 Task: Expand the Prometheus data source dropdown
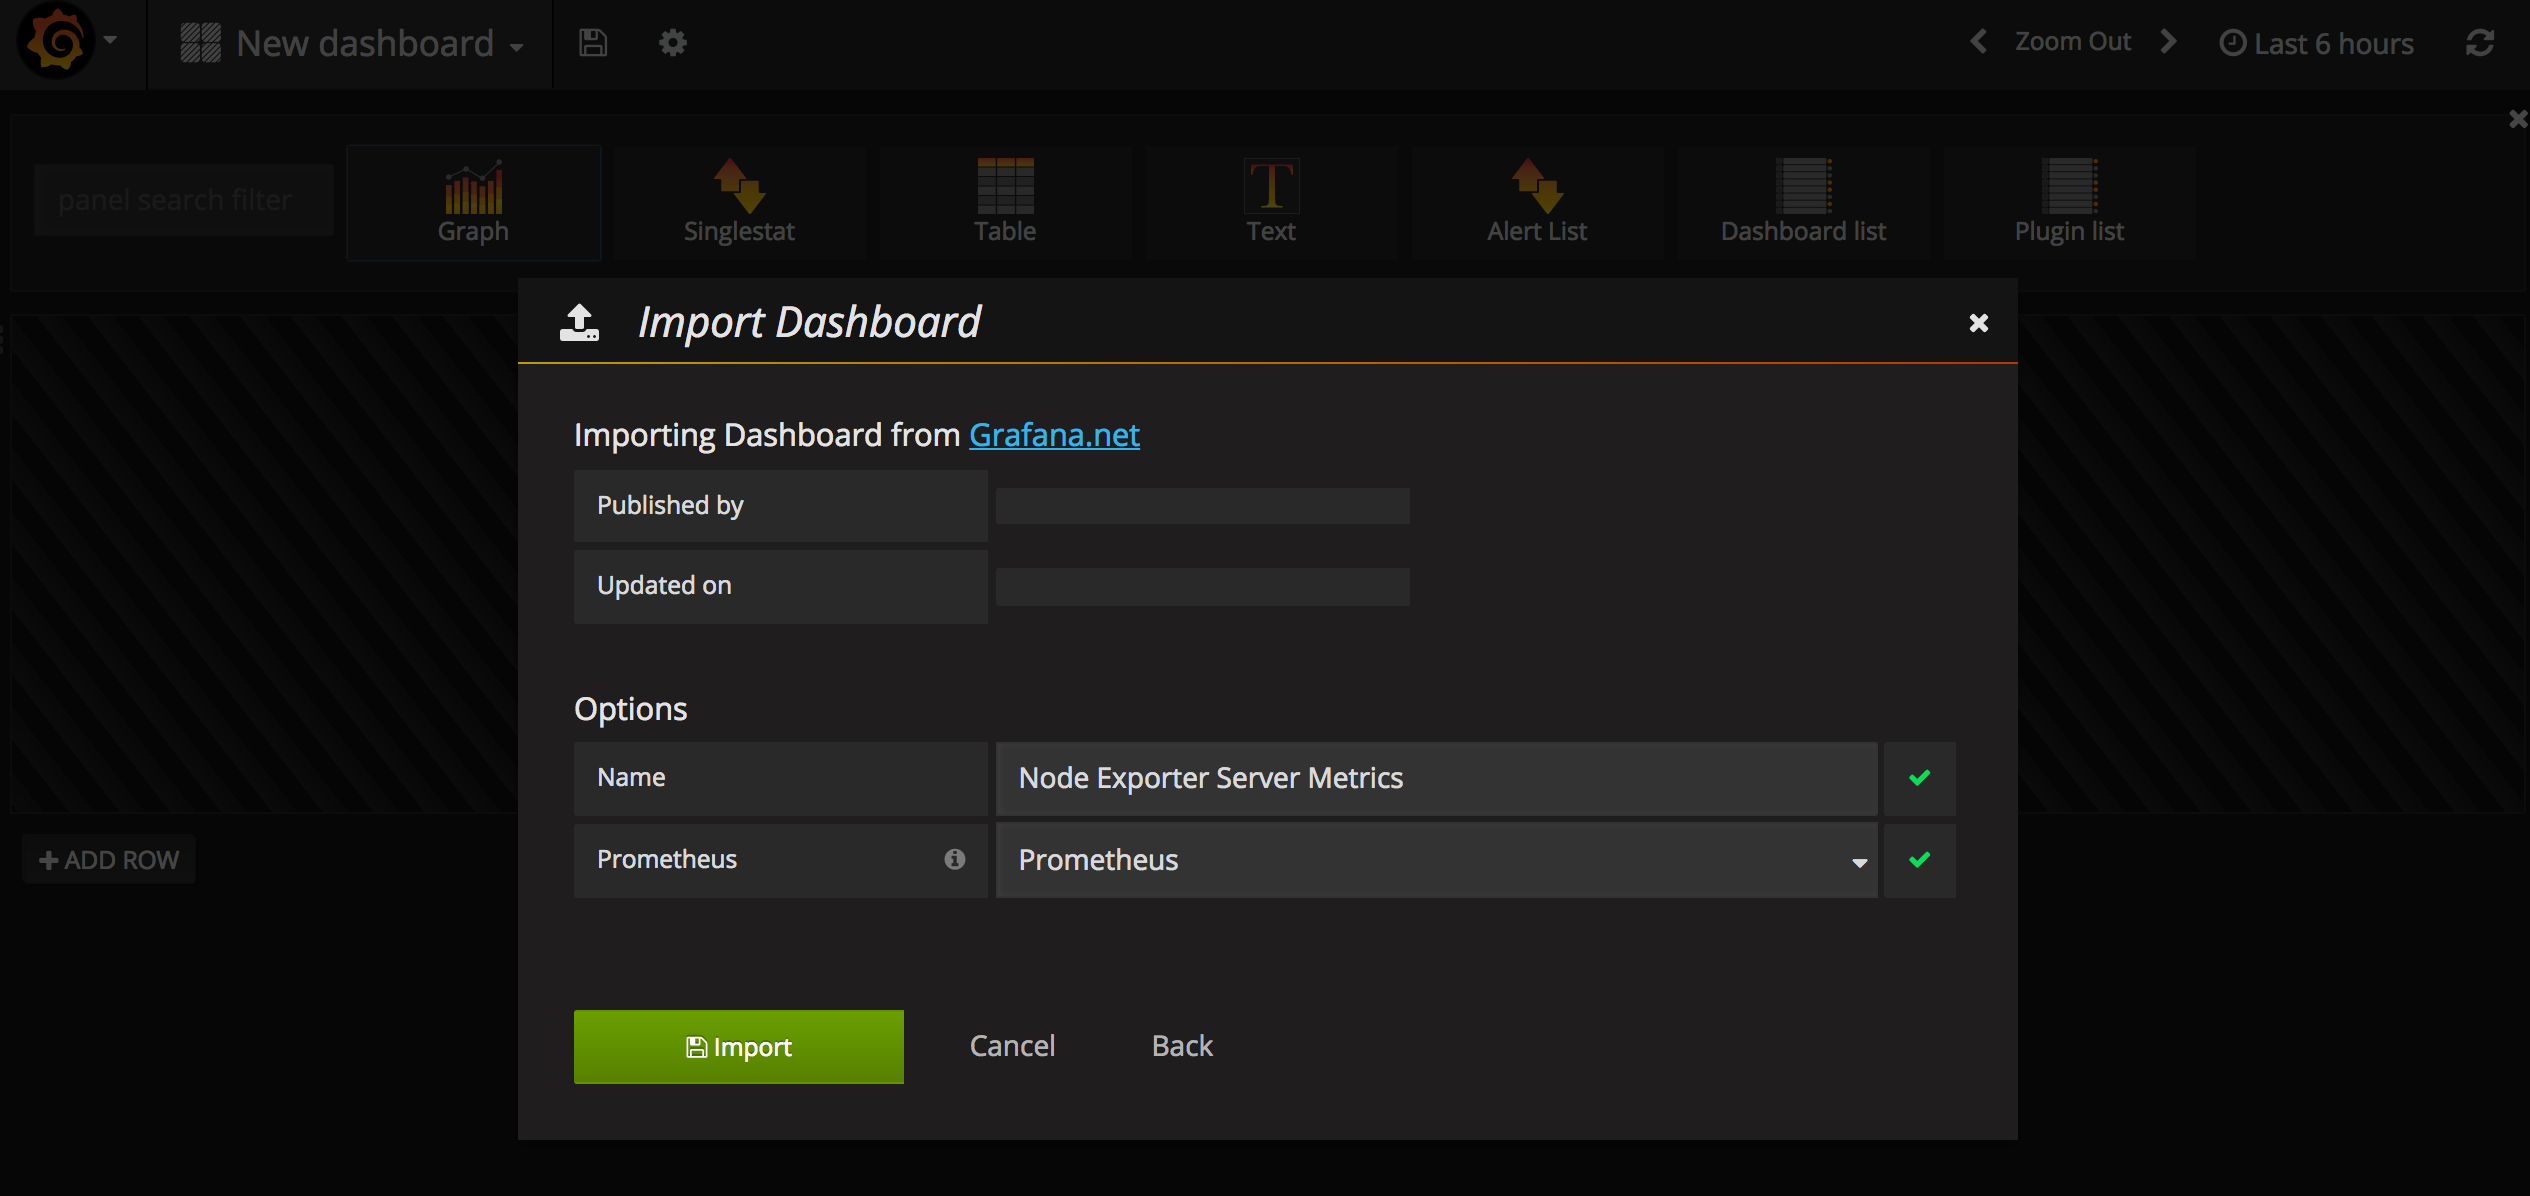[1436, 860]
